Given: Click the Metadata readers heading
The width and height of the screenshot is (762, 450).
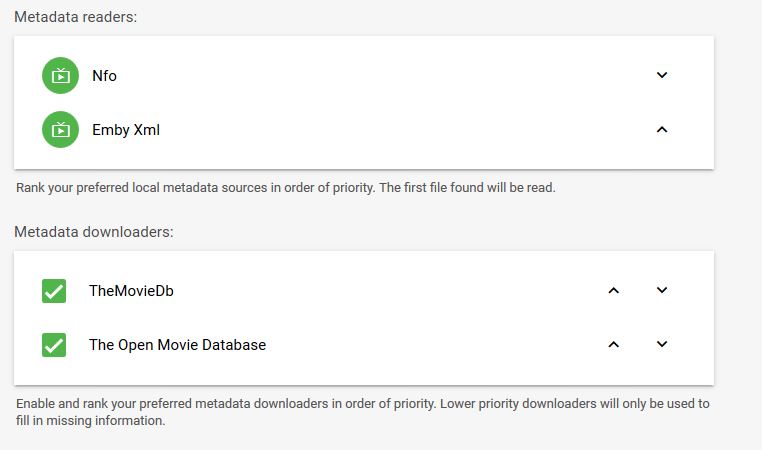Looking at the screenshot, I should (x=76, y=17).
